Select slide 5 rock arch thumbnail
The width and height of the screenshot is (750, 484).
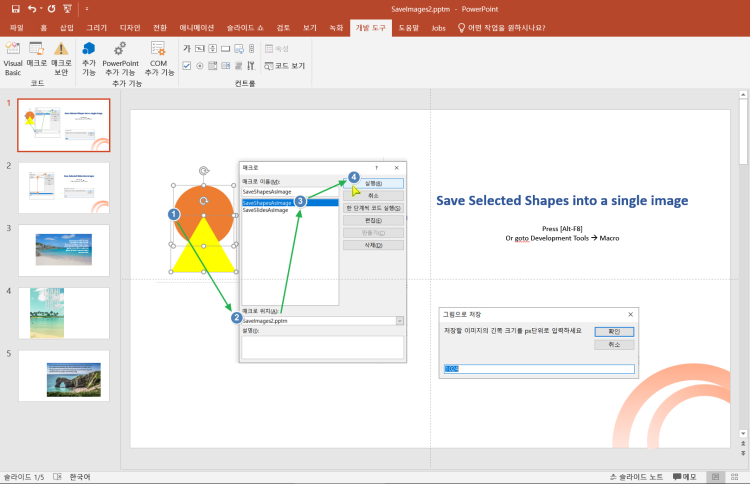point(64,375)
